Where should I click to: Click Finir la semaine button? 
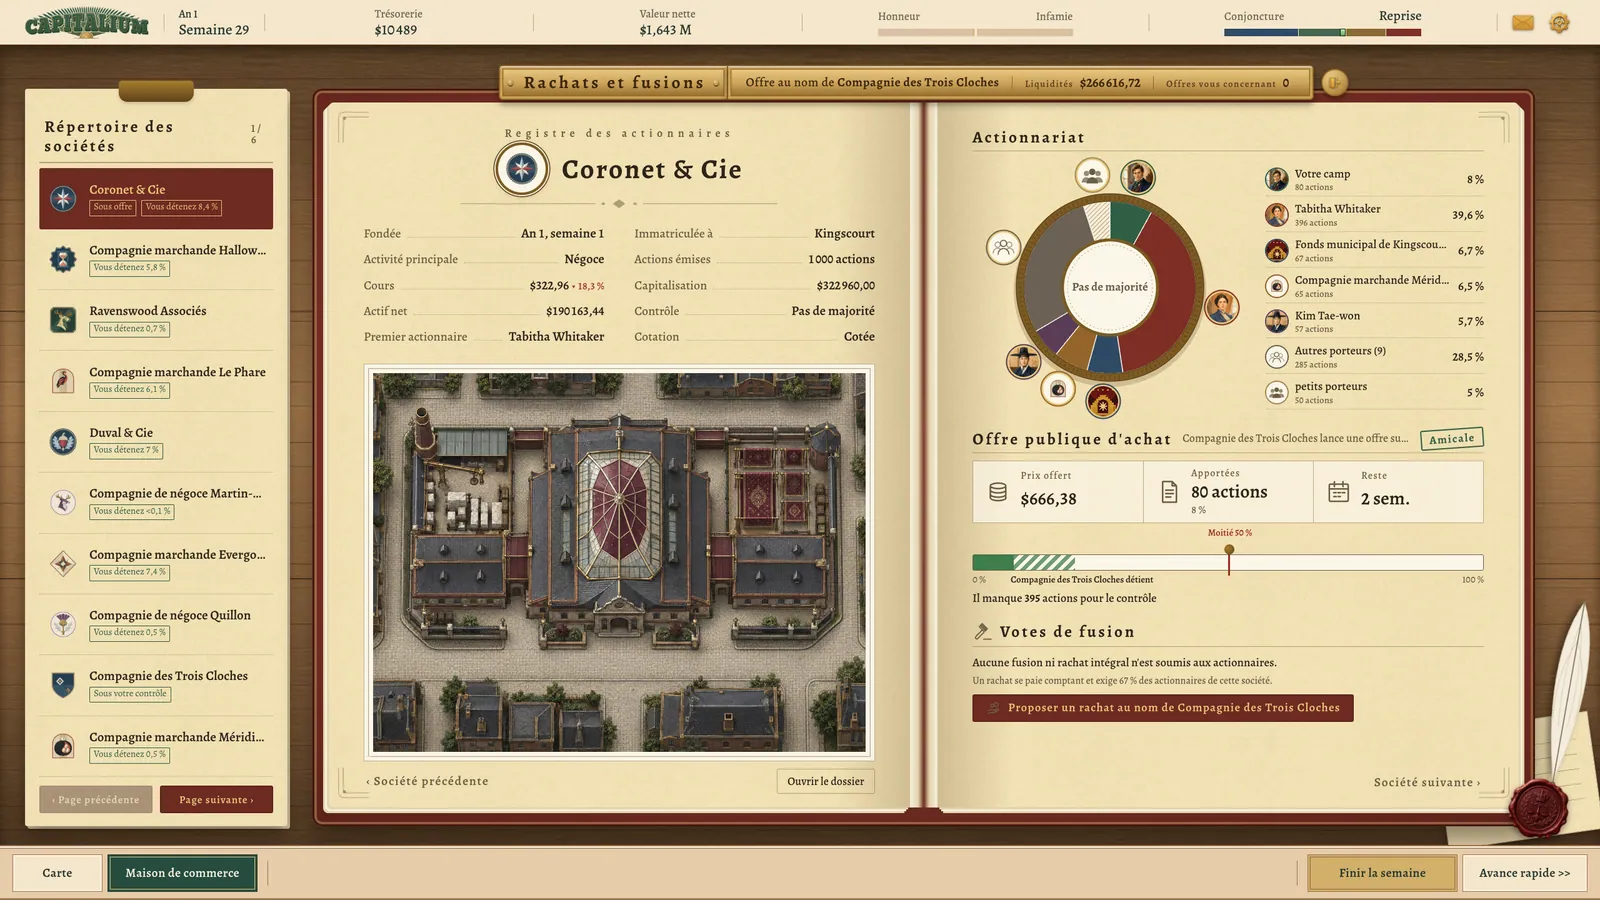tap(1382, 873)
